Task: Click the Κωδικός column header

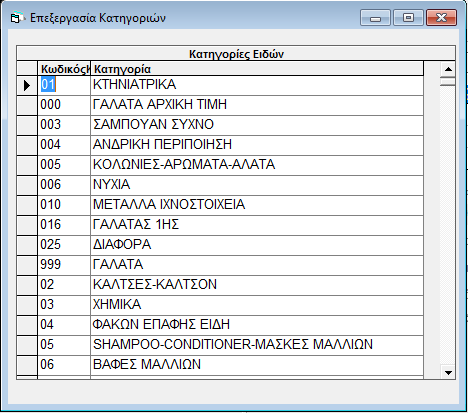Action: click(64, 69)
